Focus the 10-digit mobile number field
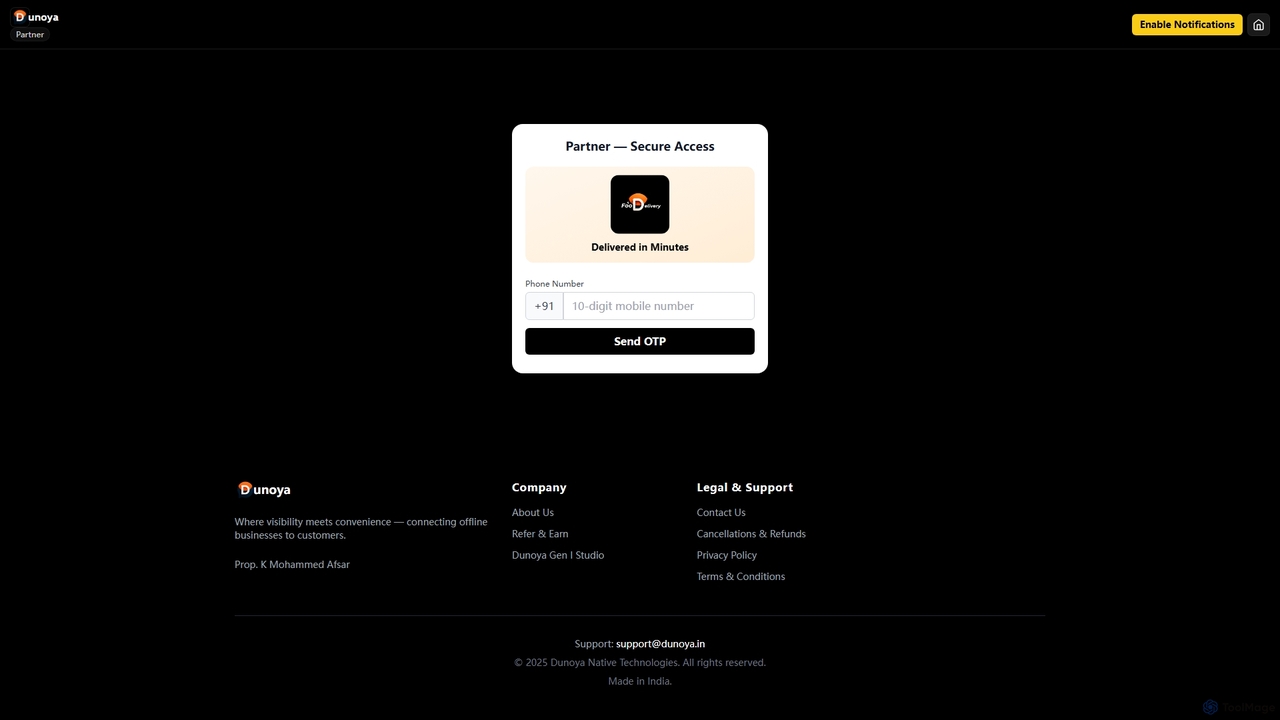The height and width of the screenshot is (720, 1280). [x=659, y=306]
